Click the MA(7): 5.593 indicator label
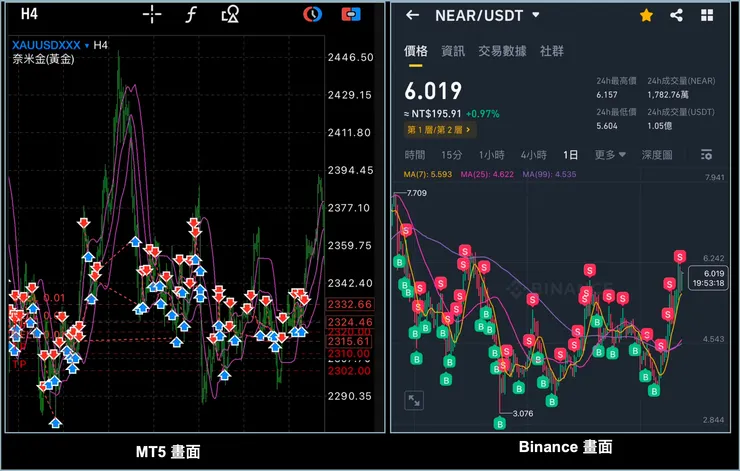Screen dimensions: 740x471 click(x=428, y=174)
